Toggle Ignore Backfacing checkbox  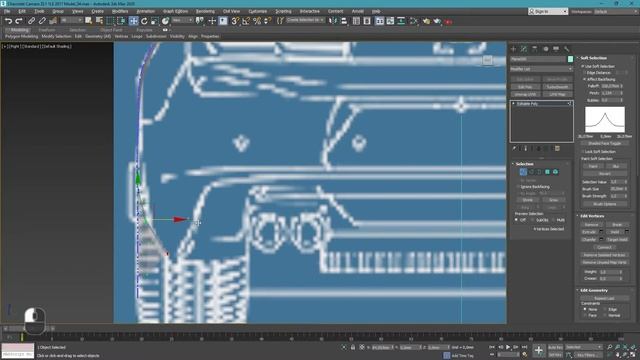pos(518,187)
